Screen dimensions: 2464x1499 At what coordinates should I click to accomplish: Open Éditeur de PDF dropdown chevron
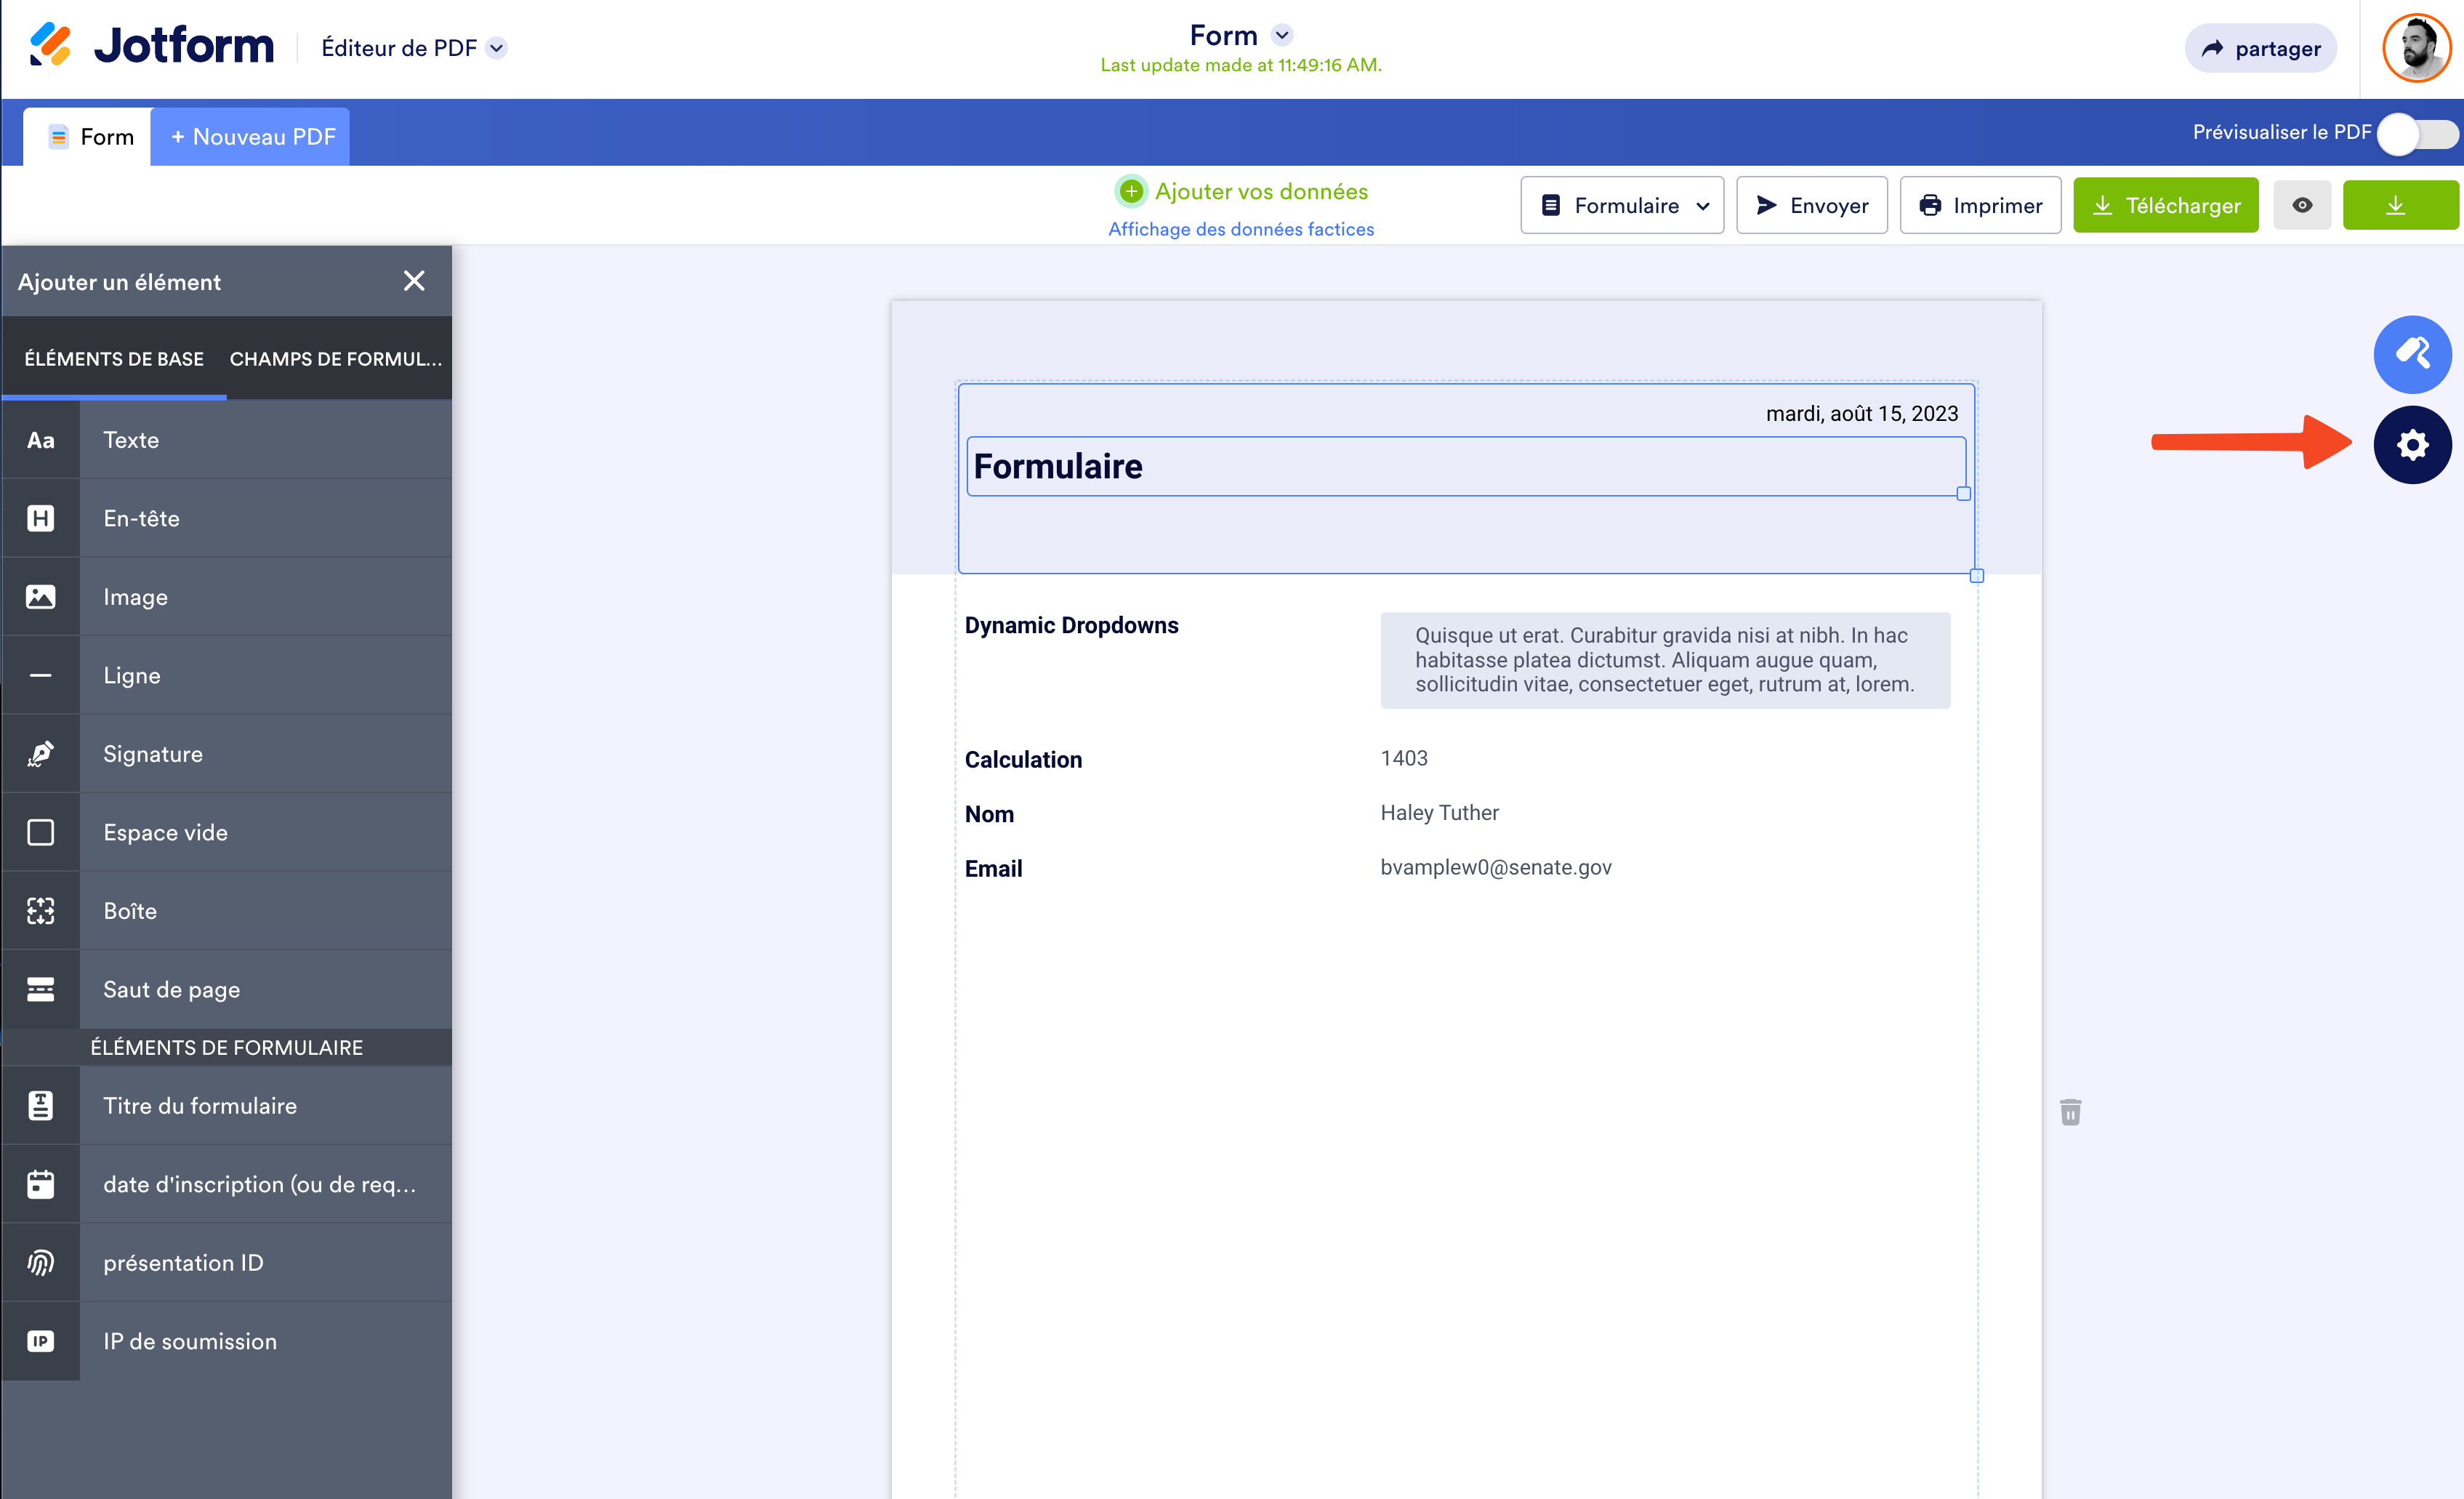pyautogui.click(x=497, y=48)
